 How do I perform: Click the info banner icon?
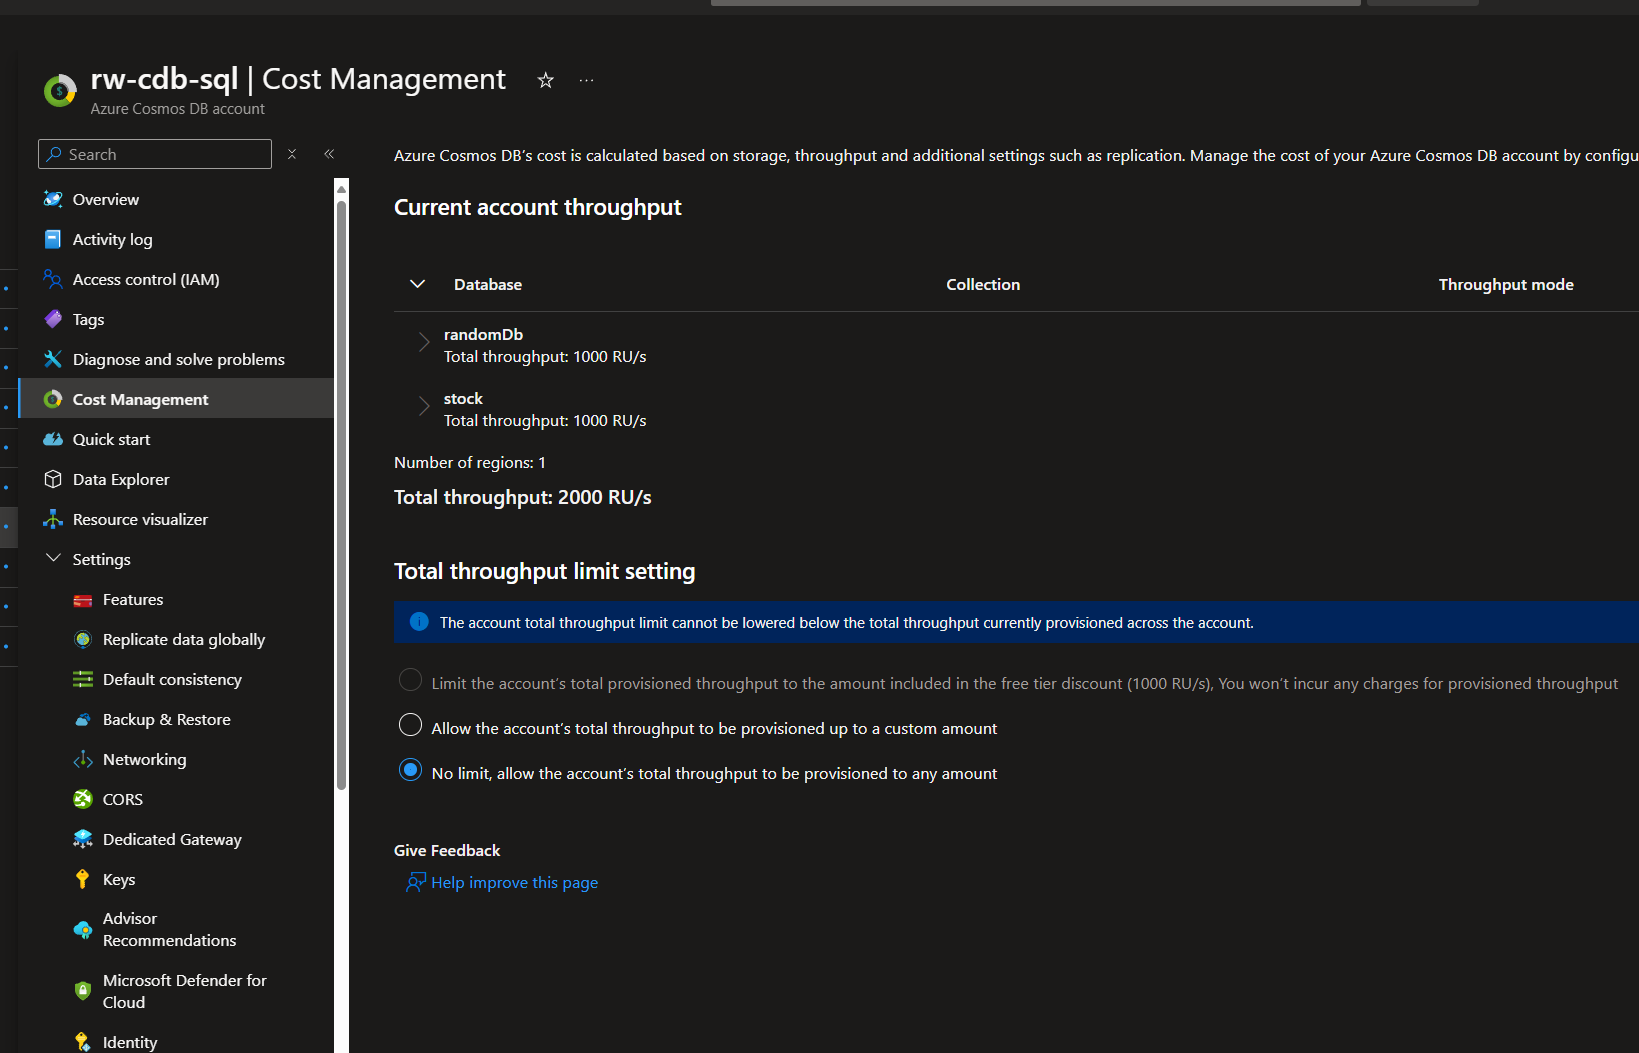click(x=419, y=622)
